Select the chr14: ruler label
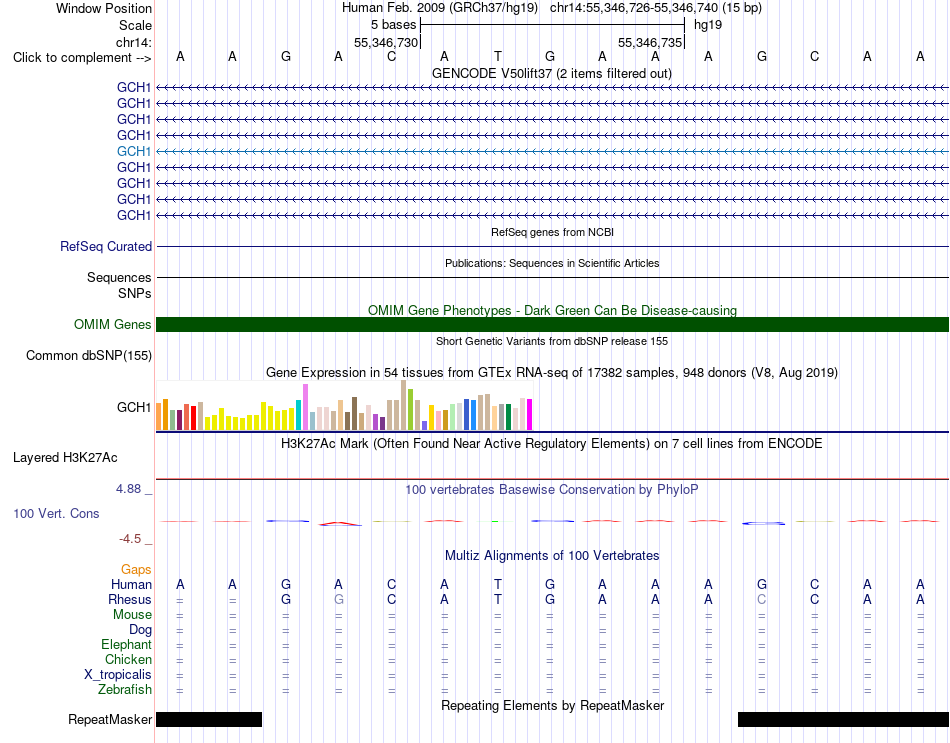The image size is (950, 743). click(133, 42)
